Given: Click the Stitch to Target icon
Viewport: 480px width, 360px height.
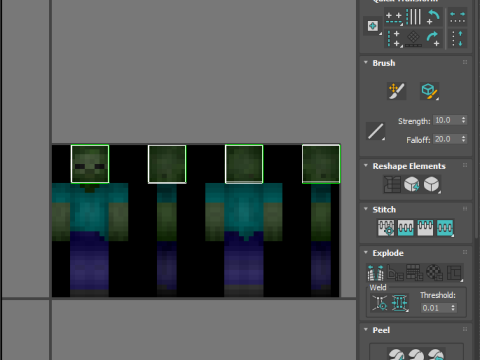Looking at the screenshot, I should pyautogui.click(x=386, y=228).
